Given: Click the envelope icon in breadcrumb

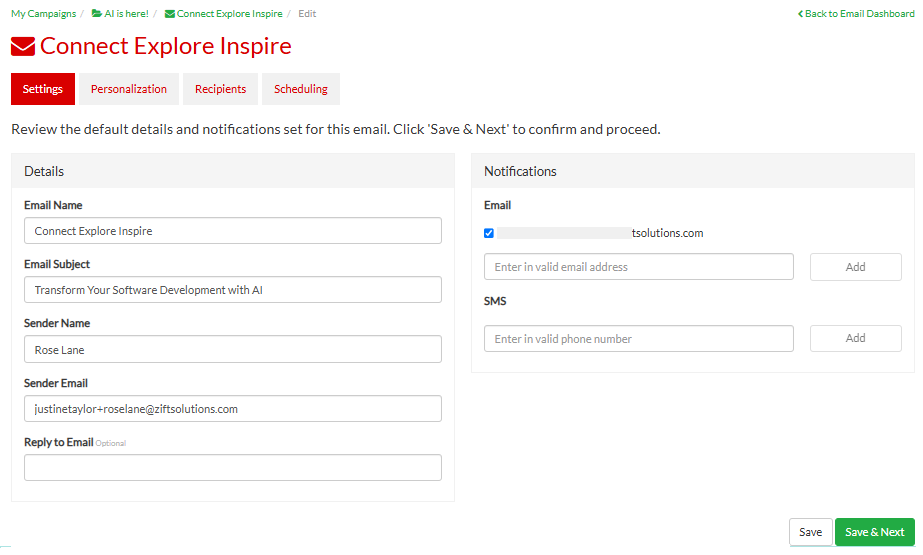Looking at the screenshot, I should coord(170,14).
